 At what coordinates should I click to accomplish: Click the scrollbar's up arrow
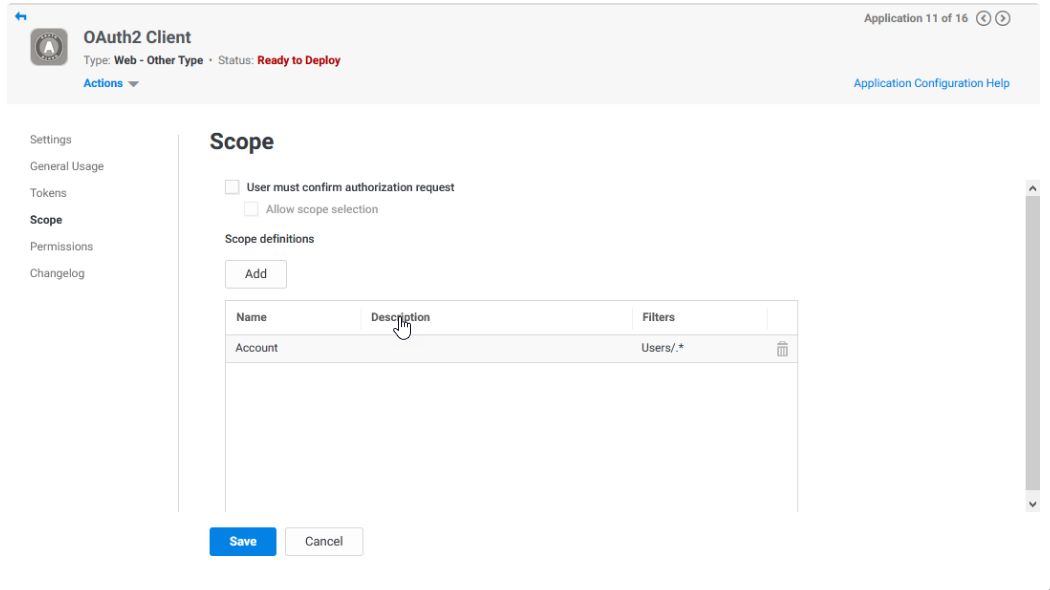1033,187
